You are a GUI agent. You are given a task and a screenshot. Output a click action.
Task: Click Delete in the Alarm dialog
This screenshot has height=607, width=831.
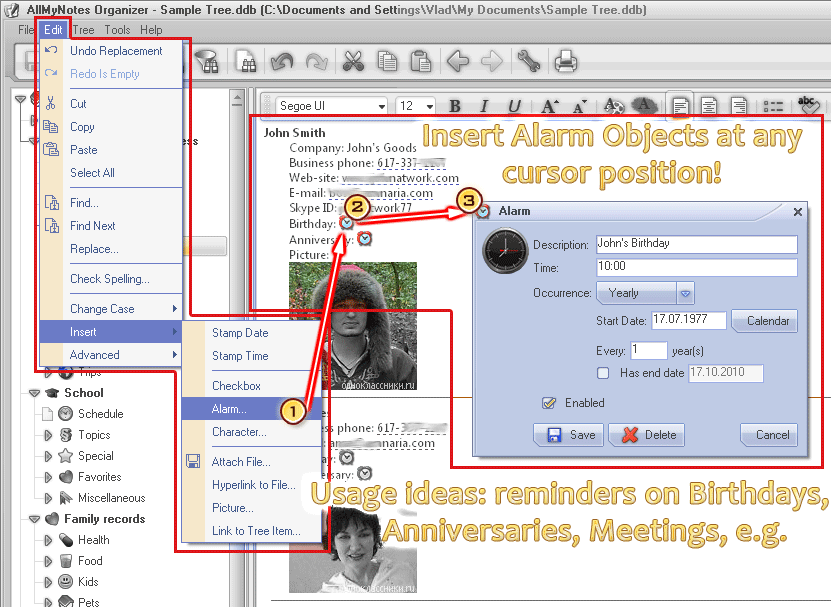(x=647, y=435)
